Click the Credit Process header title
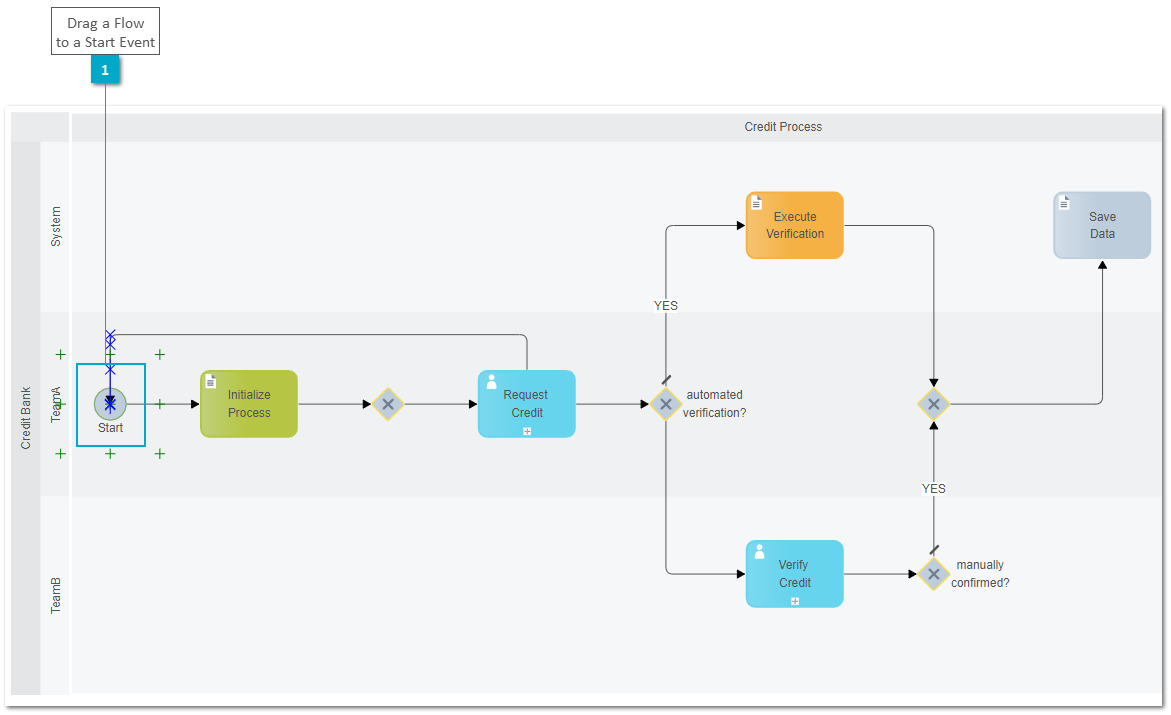This screenshot has height=715, width=1171. 783,127
